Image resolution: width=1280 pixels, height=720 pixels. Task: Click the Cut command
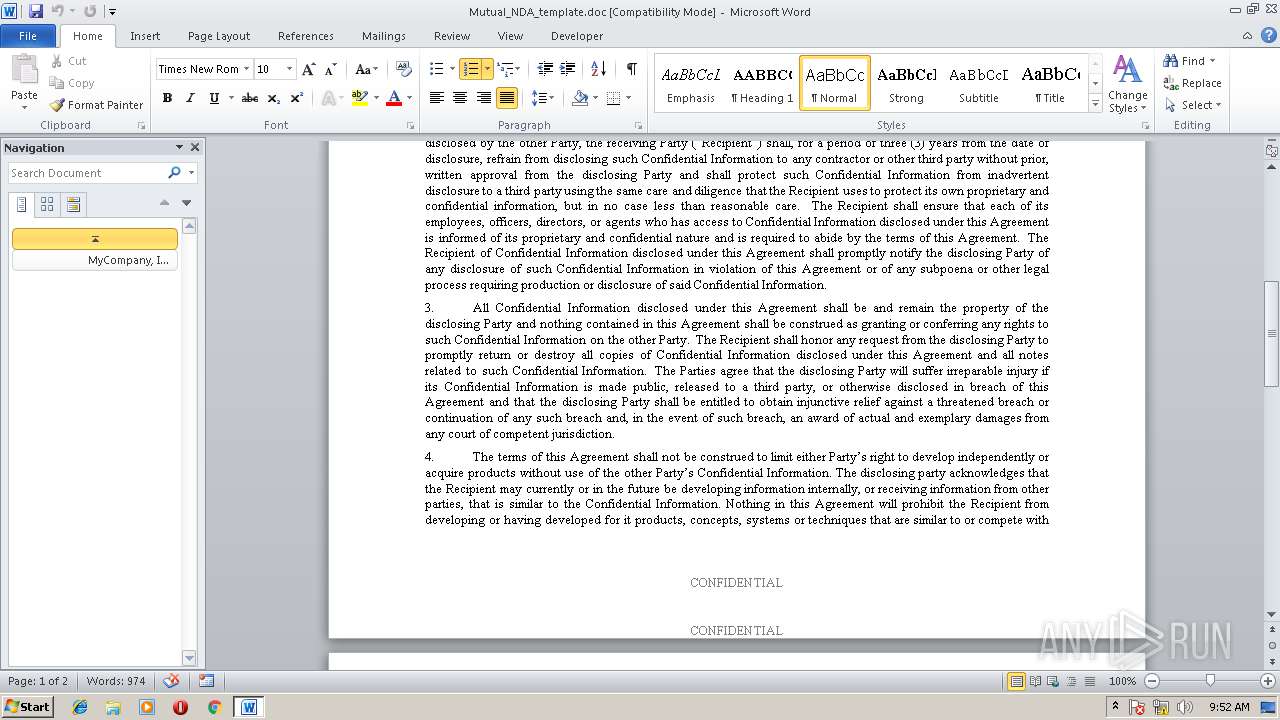69,61
